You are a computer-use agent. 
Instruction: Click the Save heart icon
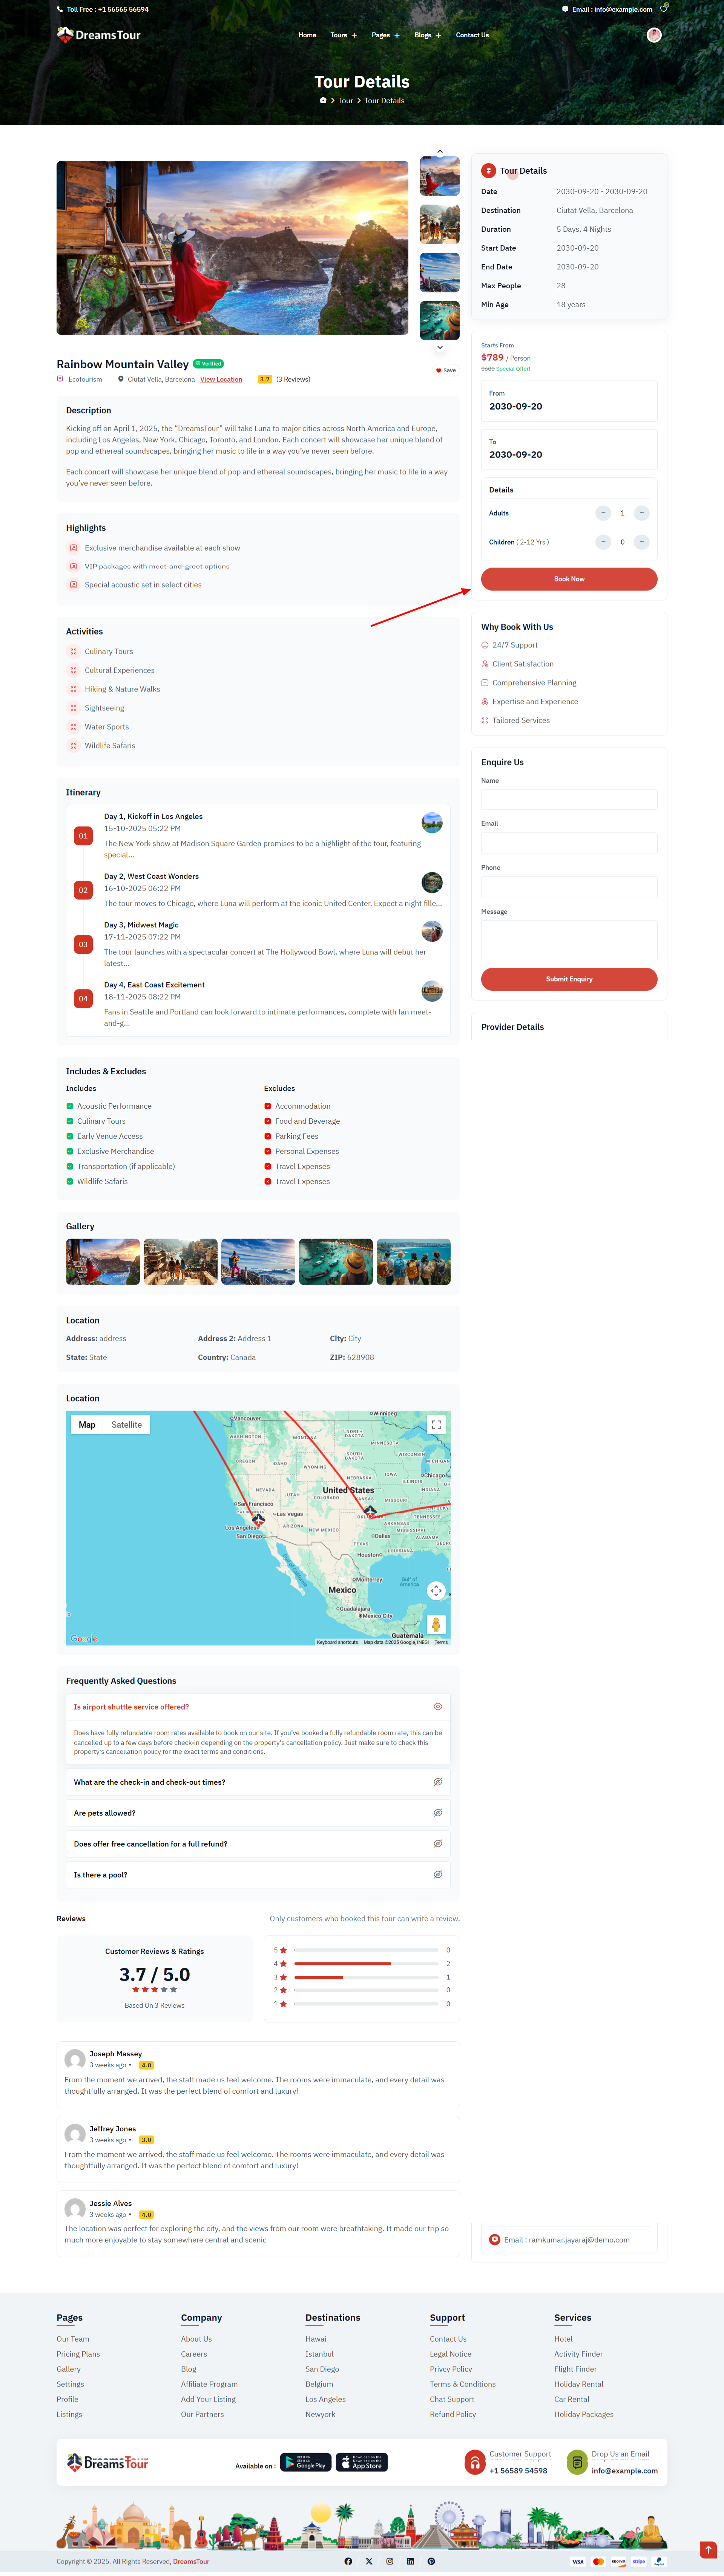(x=439, y=370)
